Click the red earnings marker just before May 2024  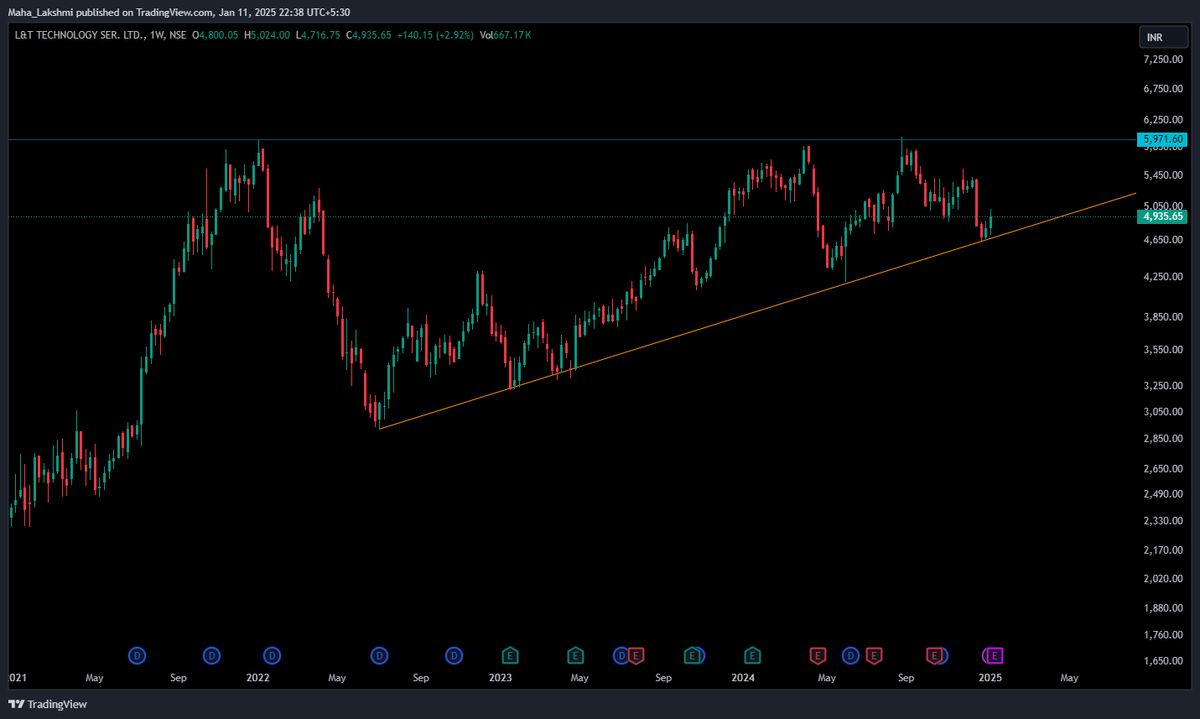[817, 655]
